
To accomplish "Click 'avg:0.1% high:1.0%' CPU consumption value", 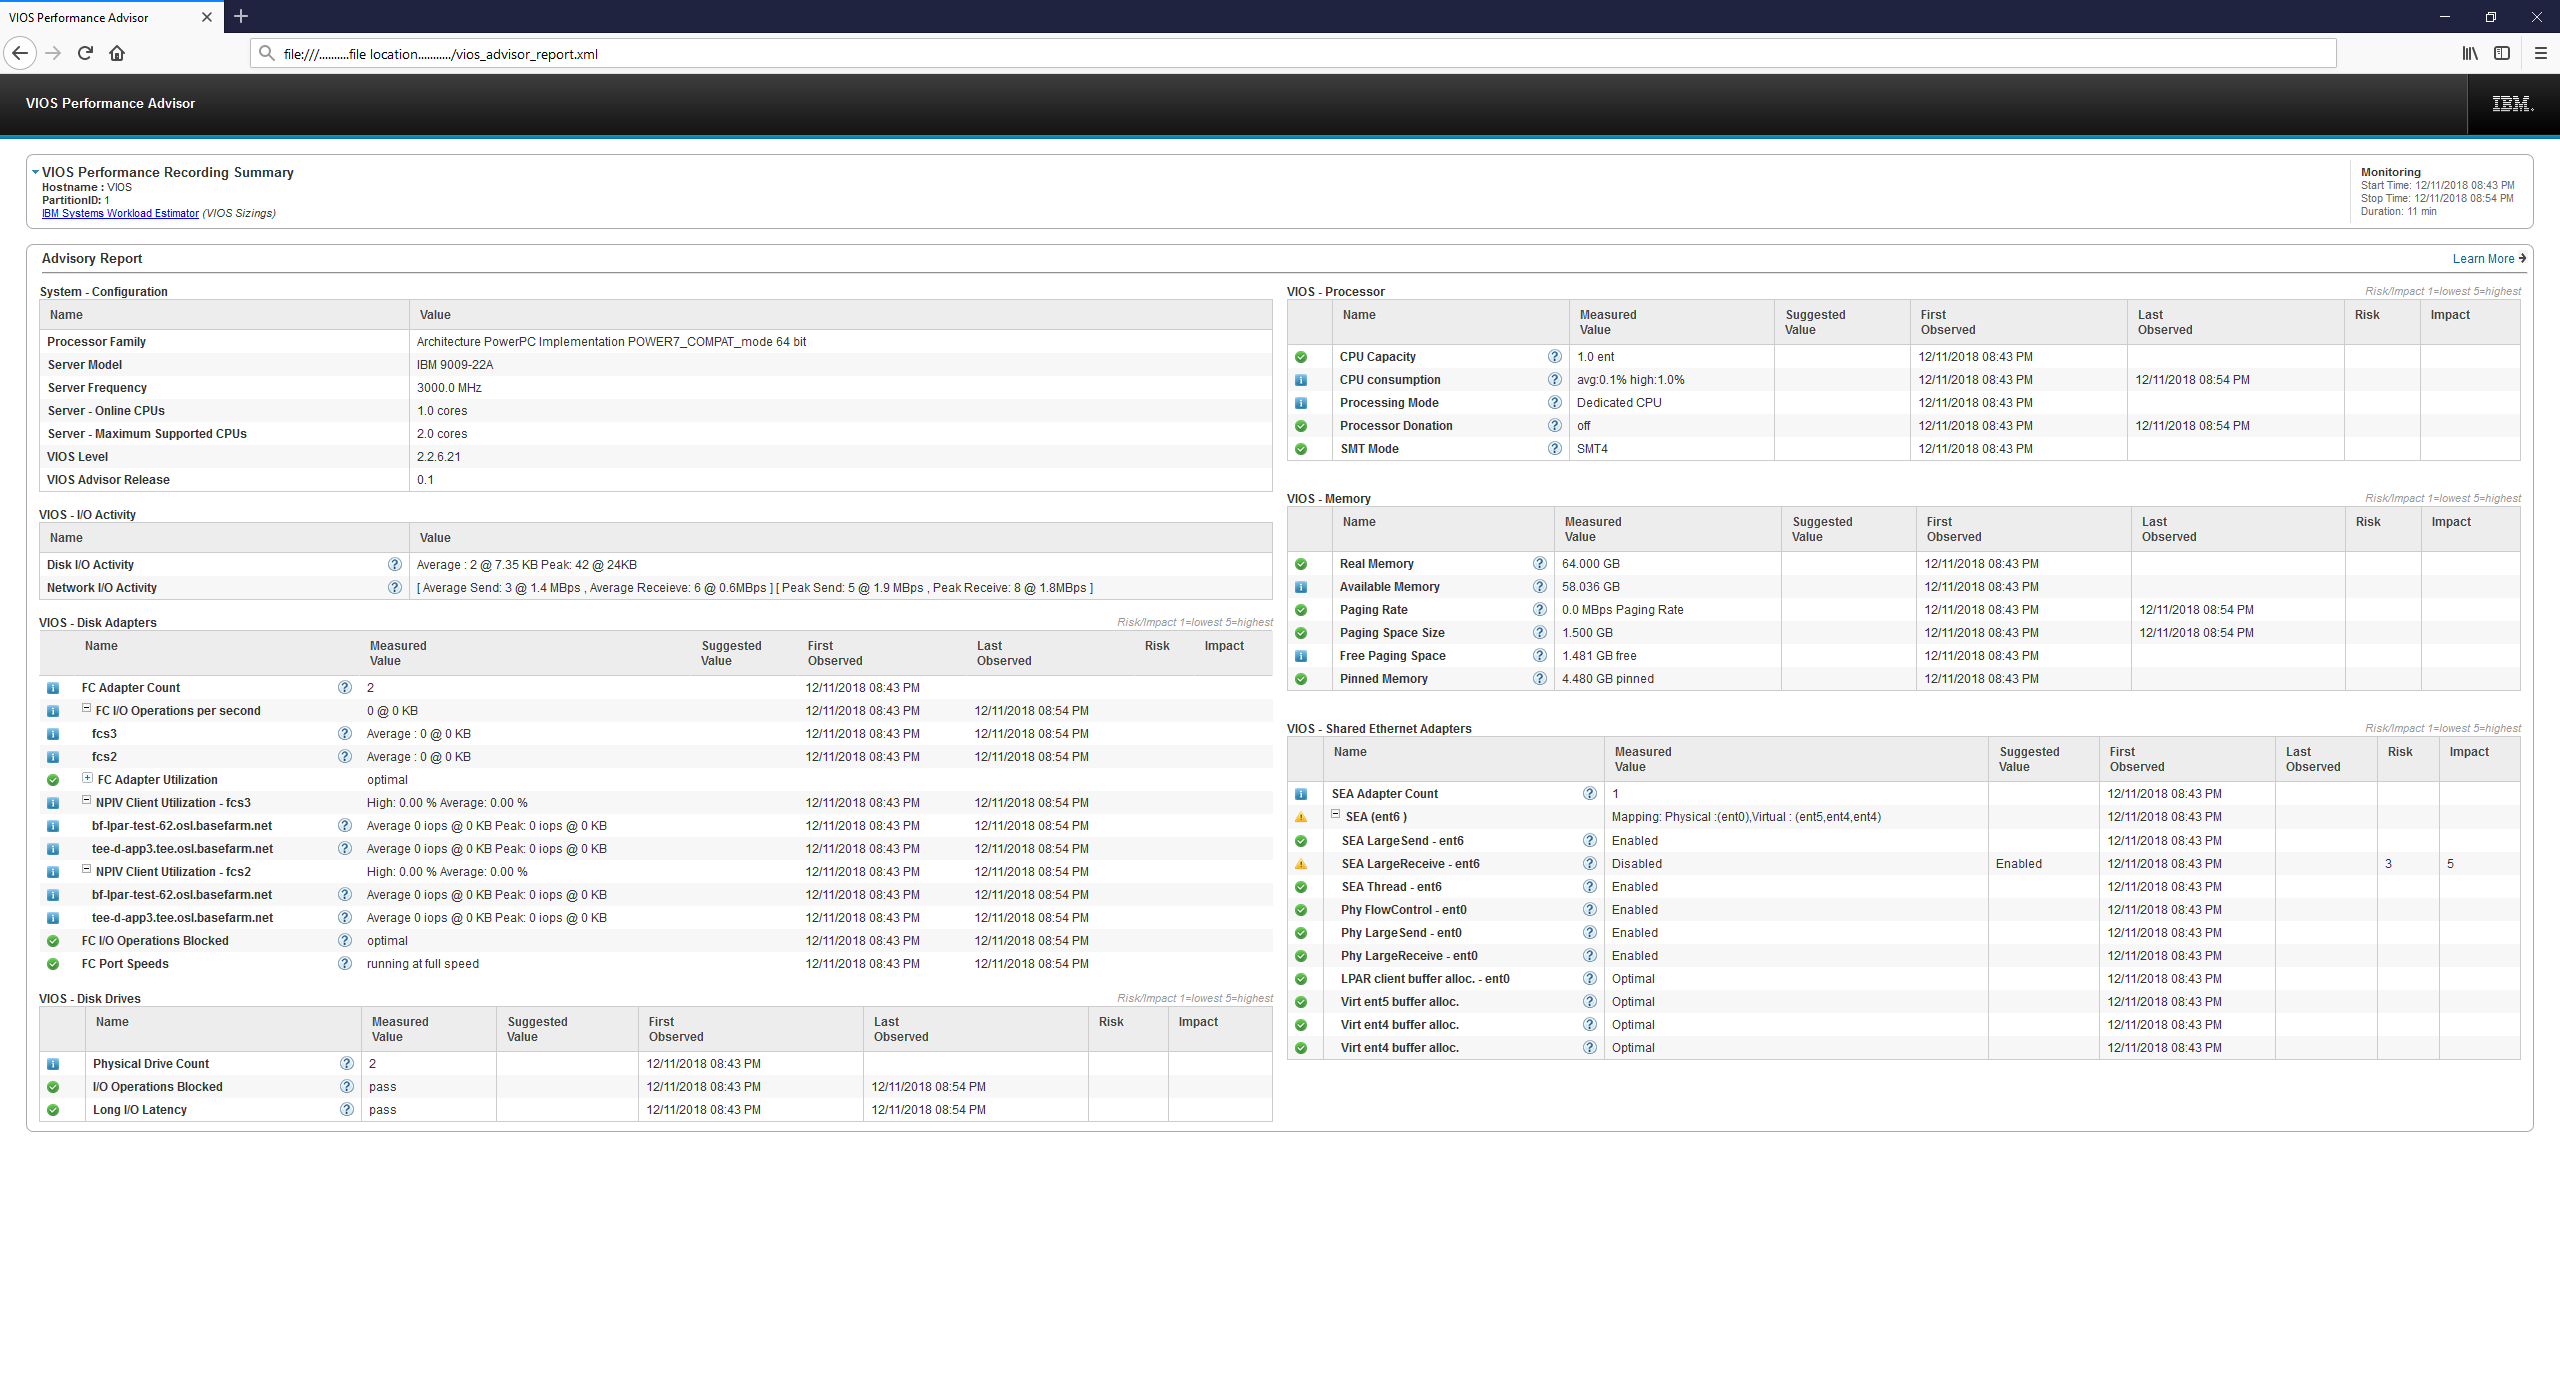I will pyautogui.click(x=1630, y=380).
